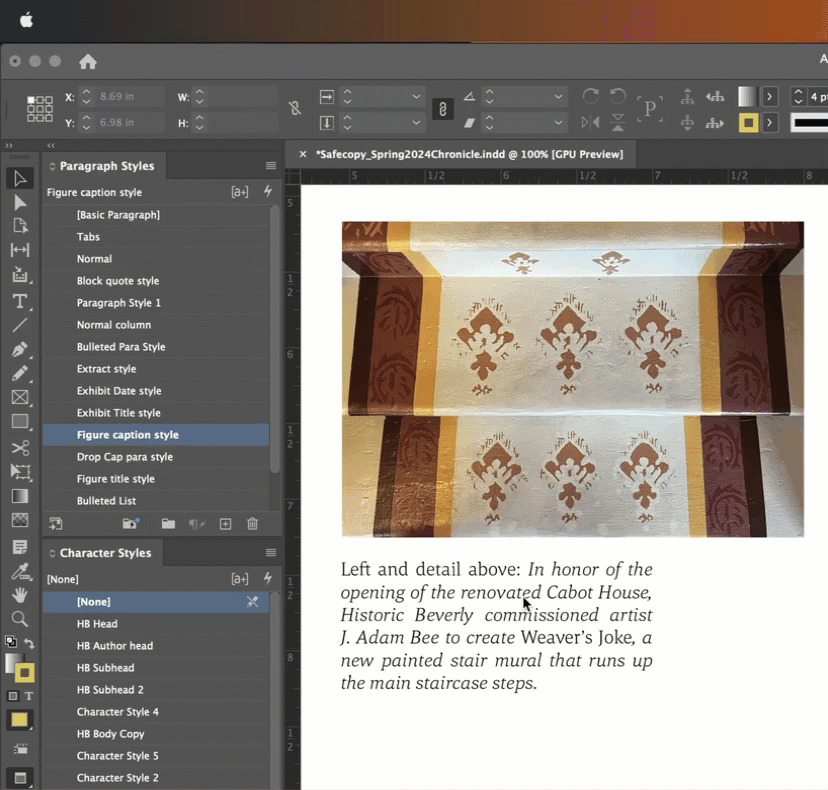Screen dimensions: 828x790
Task: Switch to the Paragraph Styles tab
Action: pos(107,166)
